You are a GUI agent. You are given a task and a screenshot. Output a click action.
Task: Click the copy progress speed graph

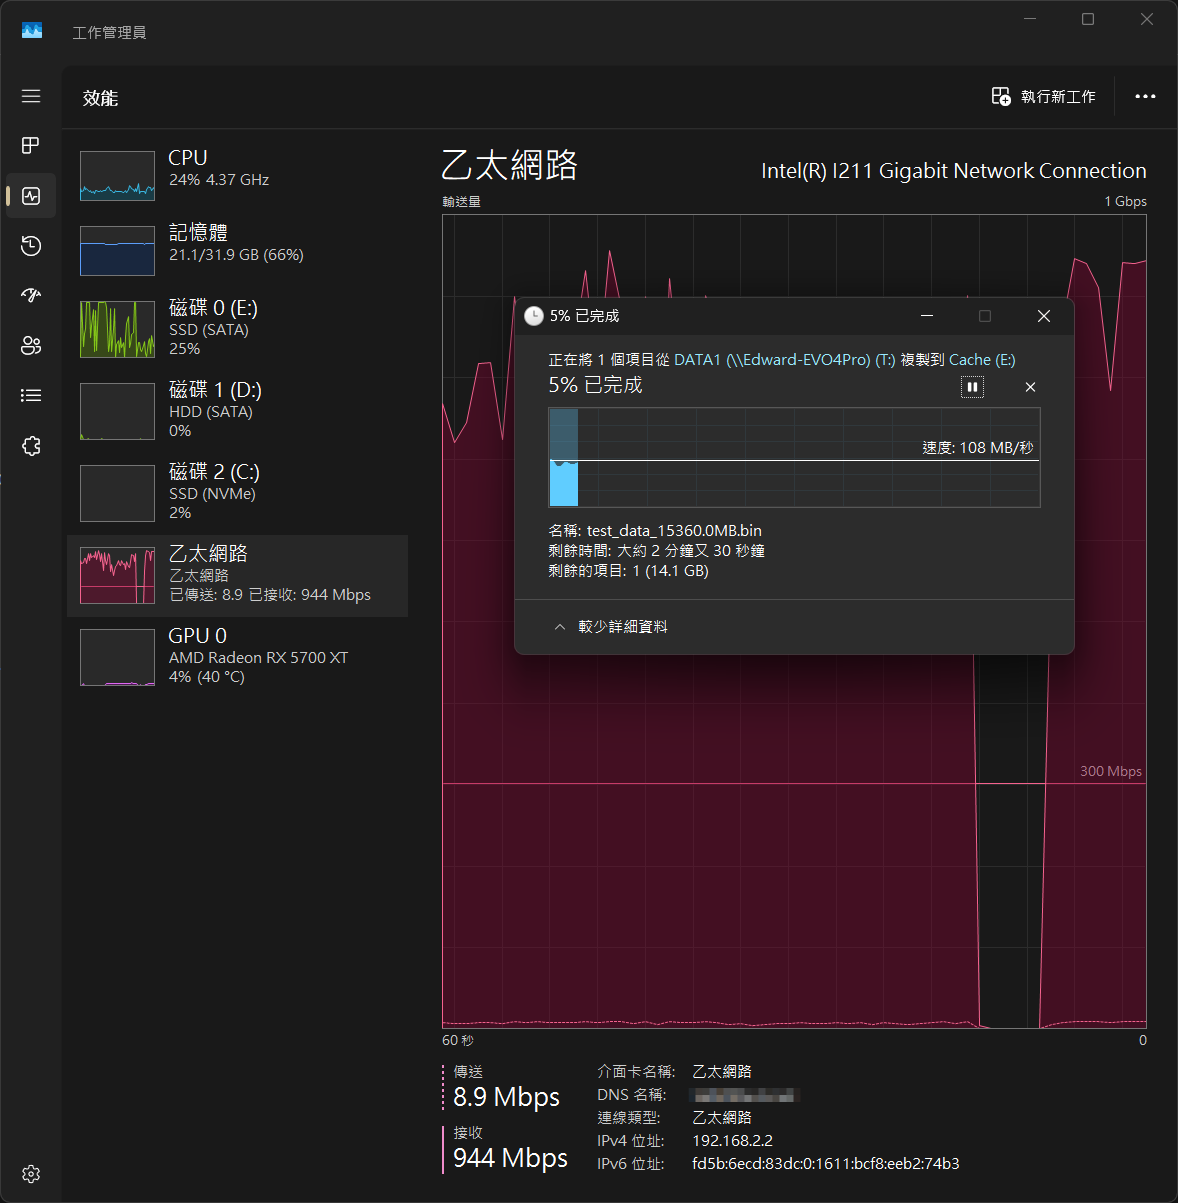(x=794, y=457)
